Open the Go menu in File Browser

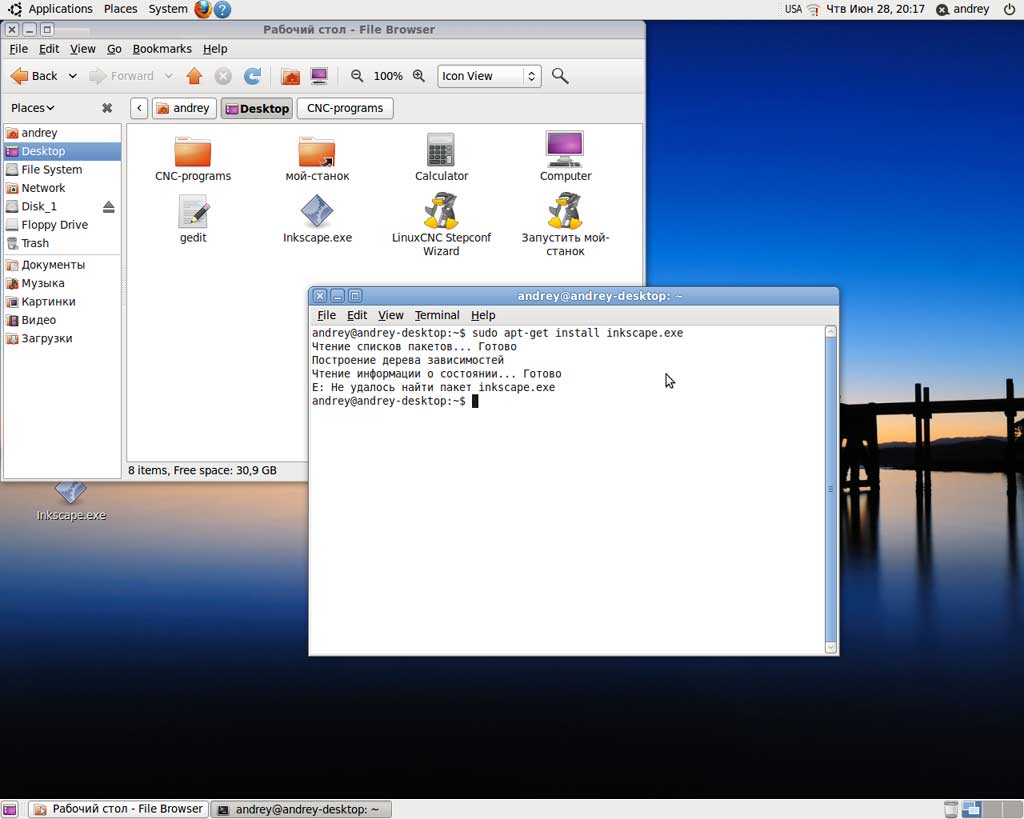point(114,49)
